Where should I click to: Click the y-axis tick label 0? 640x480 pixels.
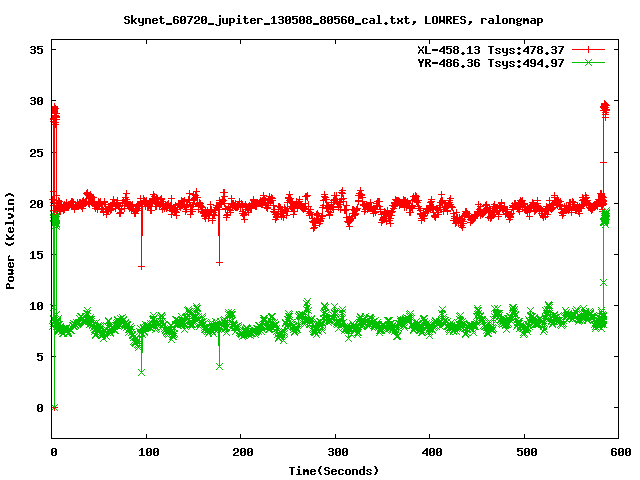coord(40,408)
